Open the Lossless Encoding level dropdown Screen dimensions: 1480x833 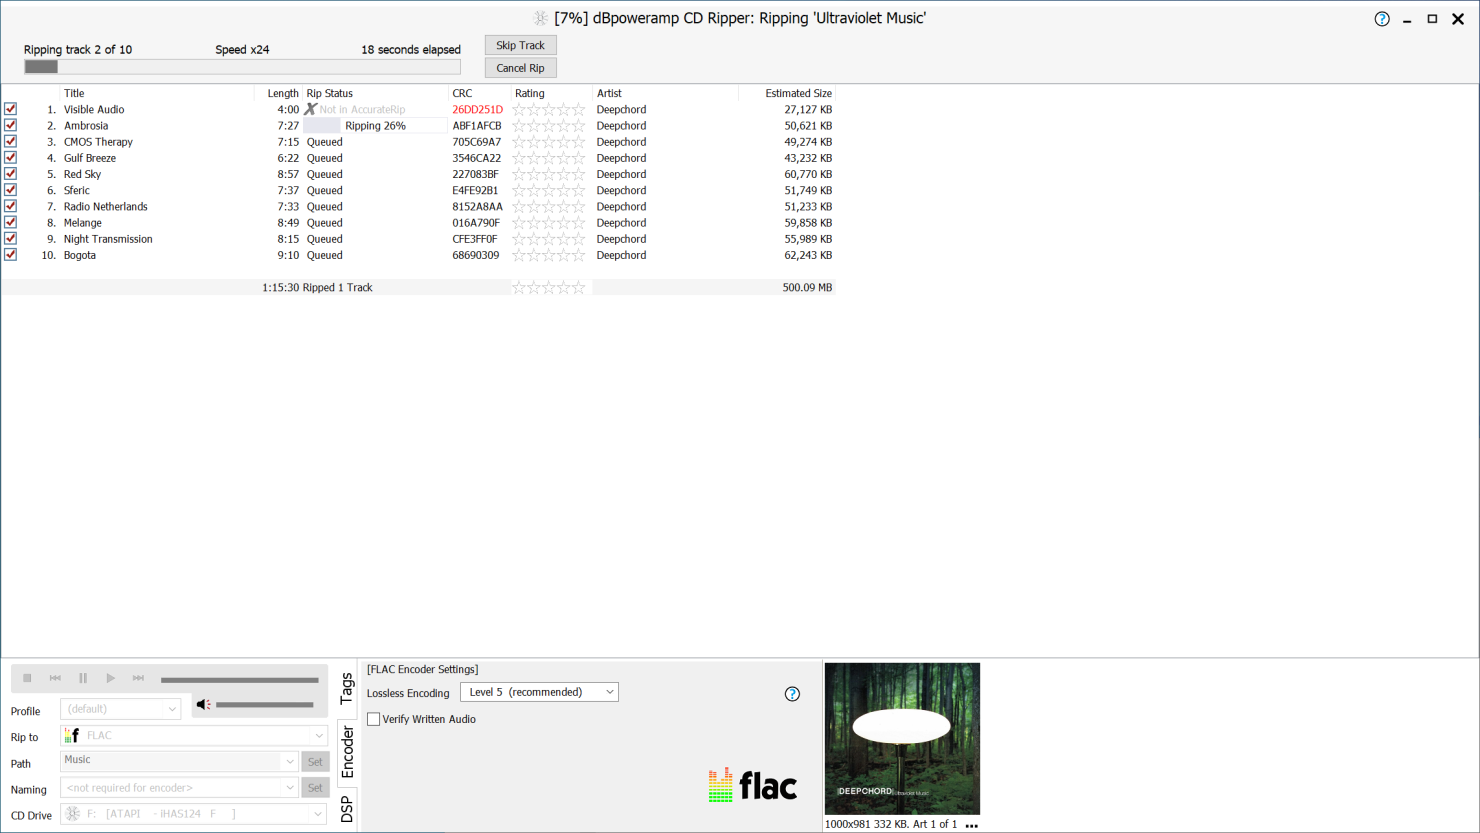point(539,692)
